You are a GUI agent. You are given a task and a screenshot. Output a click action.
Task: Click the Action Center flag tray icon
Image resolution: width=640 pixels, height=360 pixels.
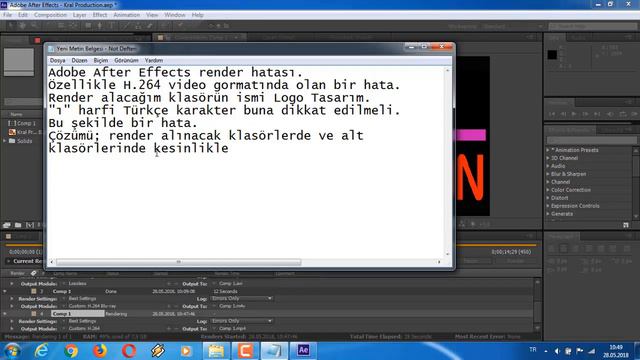pyautogui.click(x=580, y=351)
